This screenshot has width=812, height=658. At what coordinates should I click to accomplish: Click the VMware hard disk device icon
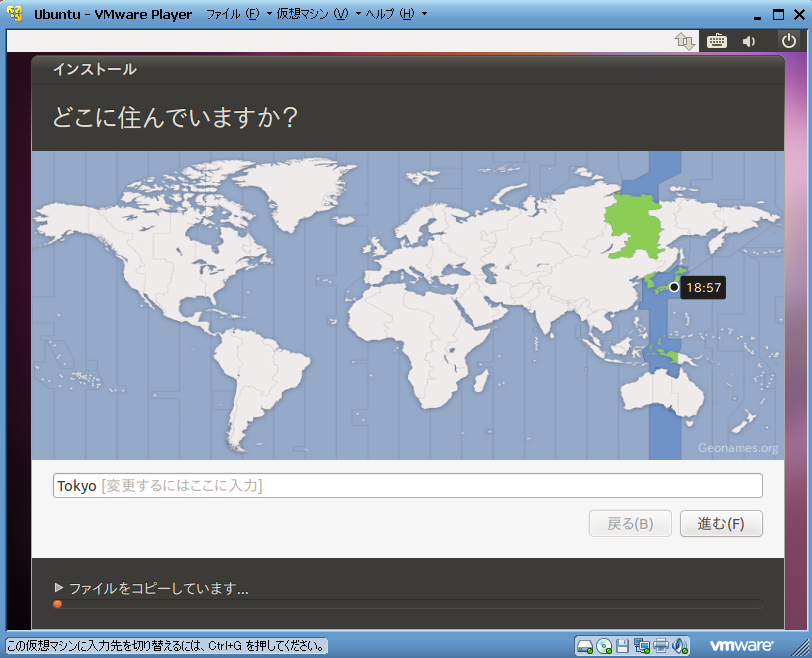click(x=585, y=646)
